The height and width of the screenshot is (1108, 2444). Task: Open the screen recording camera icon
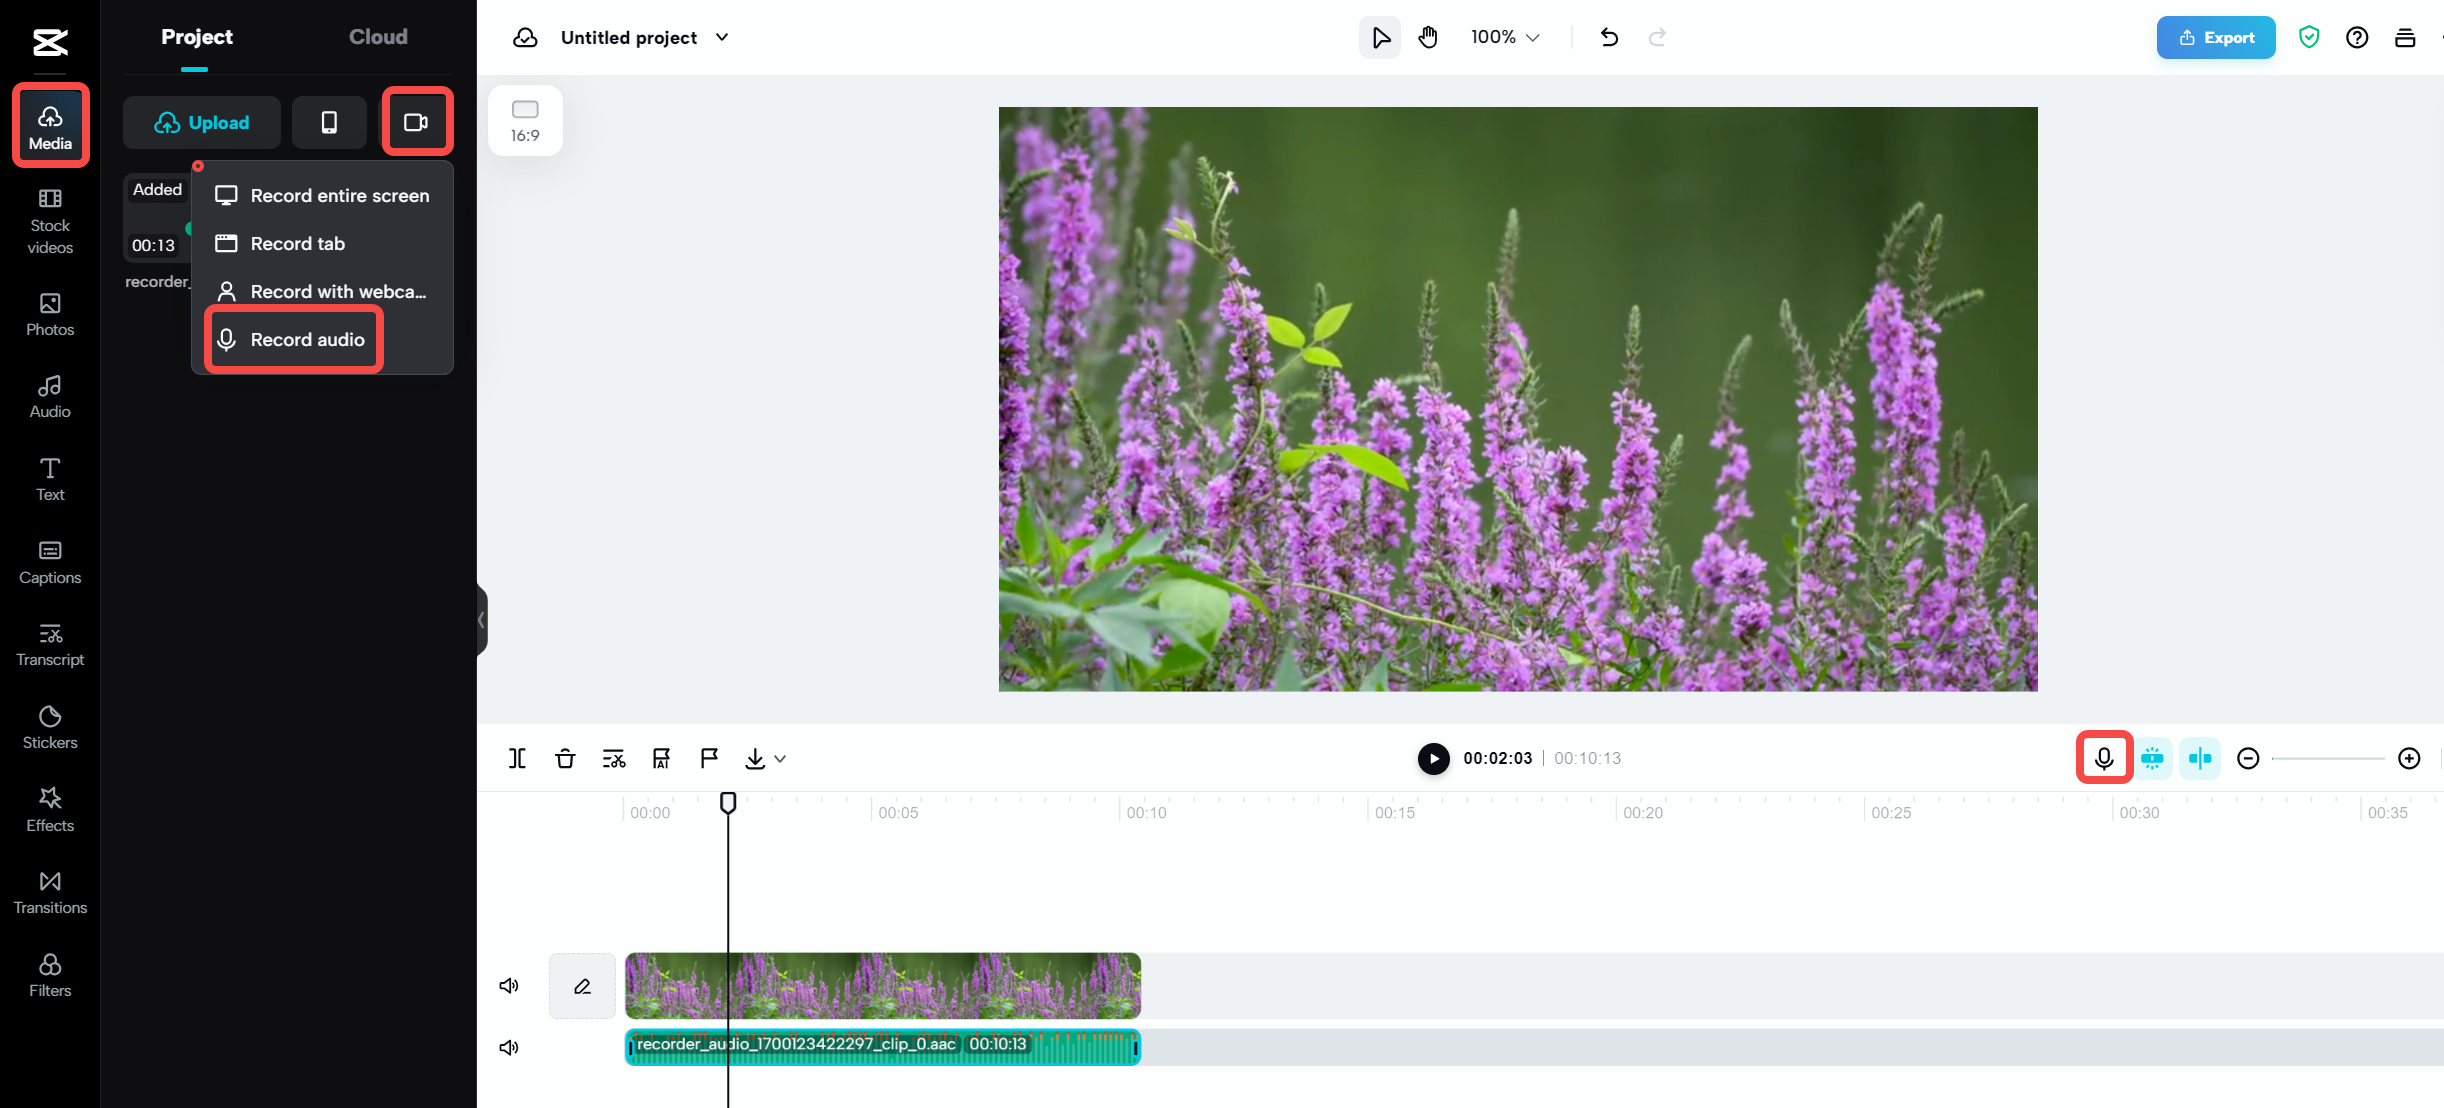coord(417,121)
